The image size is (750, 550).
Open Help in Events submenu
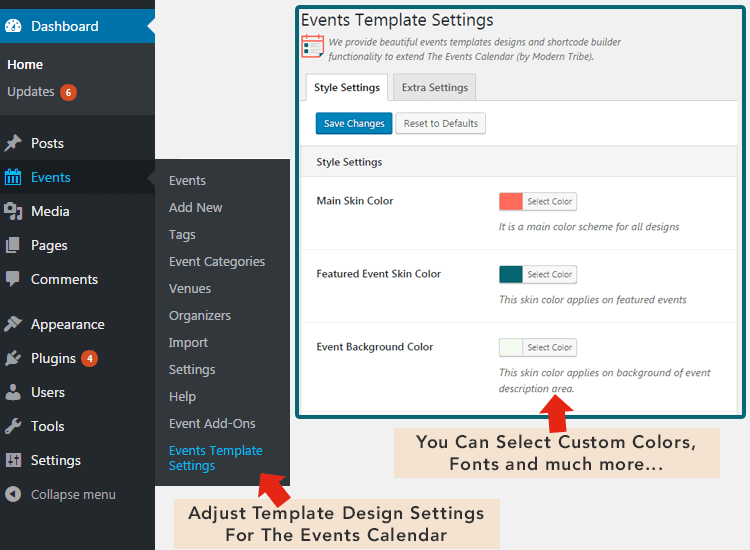182,397
